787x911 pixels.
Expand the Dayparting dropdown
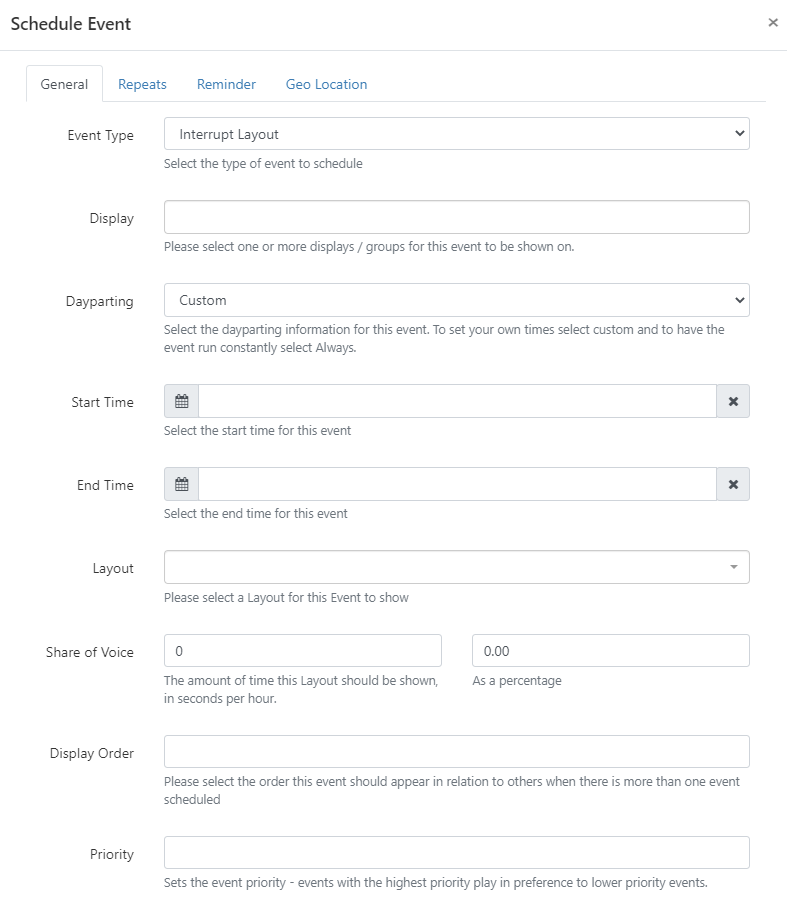tap(456, 300)
